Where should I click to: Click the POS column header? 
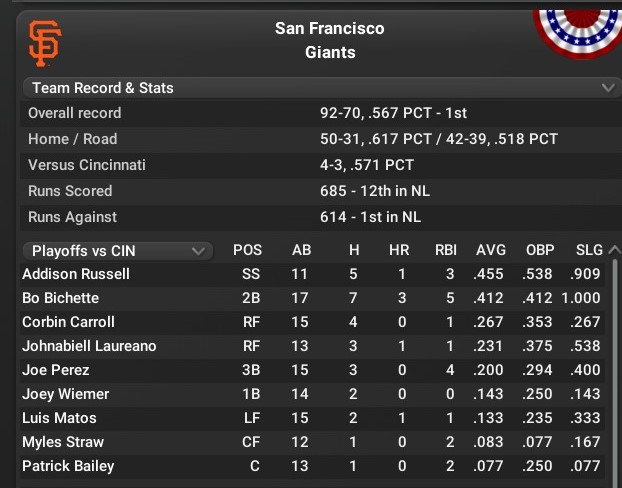[248, 250]
